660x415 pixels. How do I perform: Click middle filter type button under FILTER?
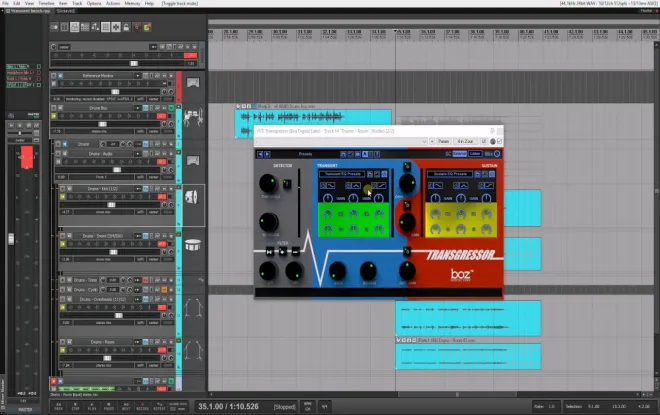coord(282,252)
